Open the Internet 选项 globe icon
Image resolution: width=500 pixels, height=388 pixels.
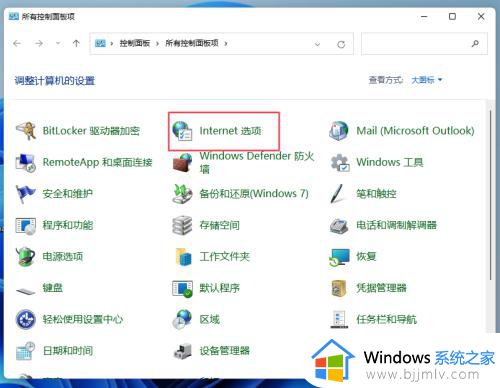coord(182,131)
